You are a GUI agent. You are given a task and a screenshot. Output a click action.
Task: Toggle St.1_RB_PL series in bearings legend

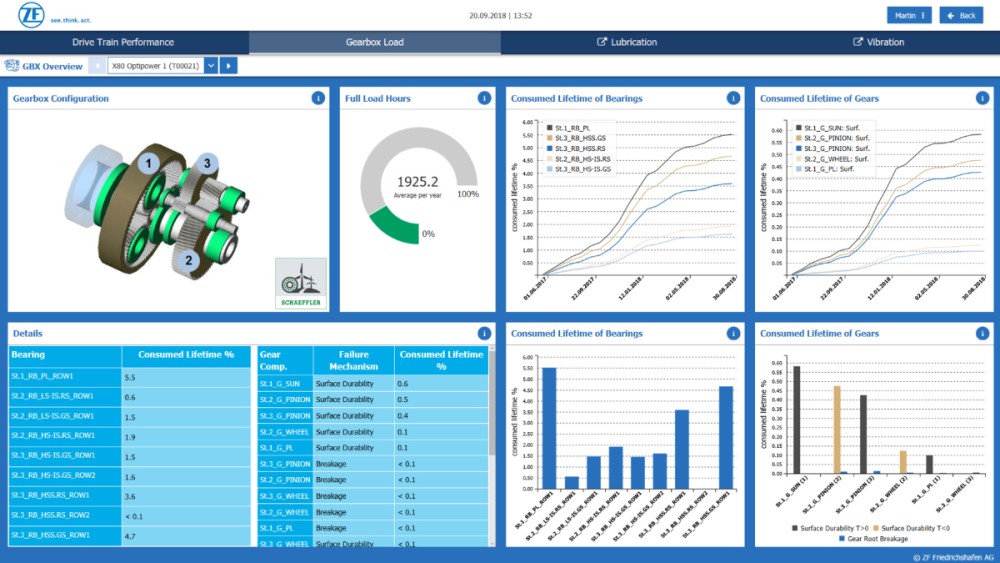click(578, 128)
